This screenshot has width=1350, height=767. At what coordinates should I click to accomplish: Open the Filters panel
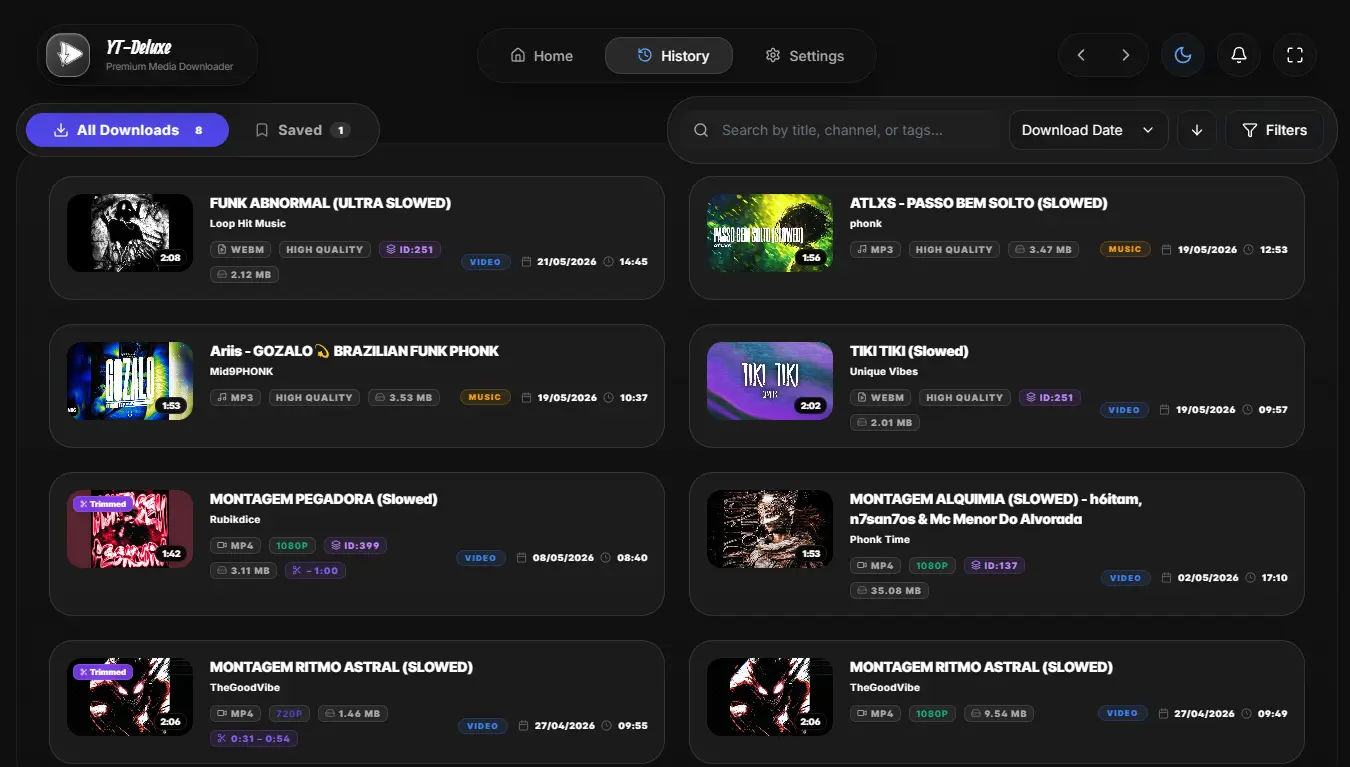tap(1274, 130)
